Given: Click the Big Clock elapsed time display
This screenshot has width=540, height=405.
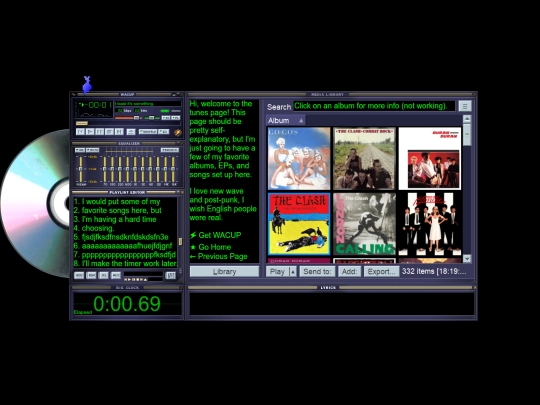Looking at the screenshot, I should pyautogui.click(x=127, y=304).
